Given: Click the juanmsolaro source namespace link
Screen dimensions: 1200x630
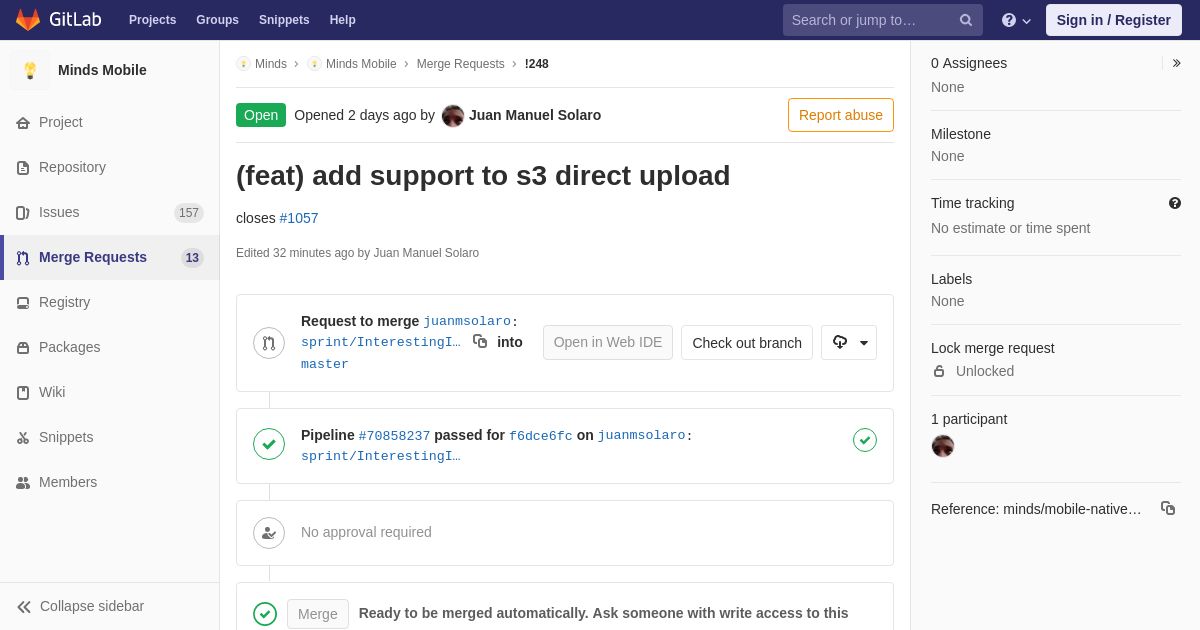Looking at the screenshot, I should (x=467, y=322).
